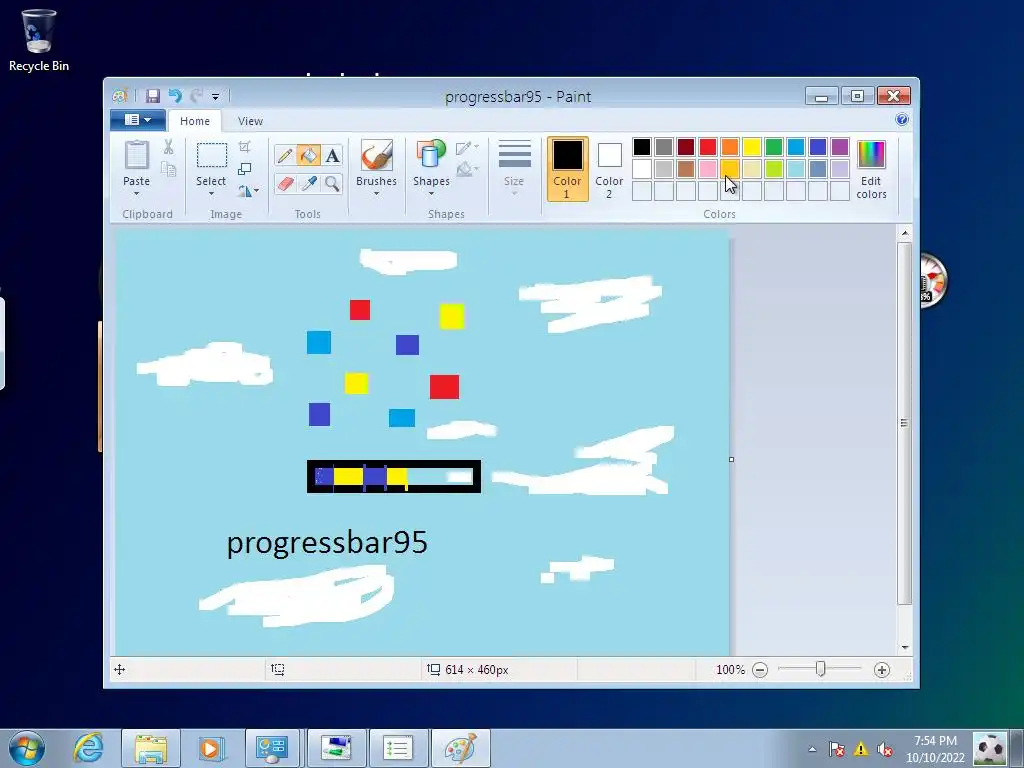This screenshot has width=1024, height=768.
Task: Open Edit colors dialog
Action: pyautogui.click(x=871, y=170)
